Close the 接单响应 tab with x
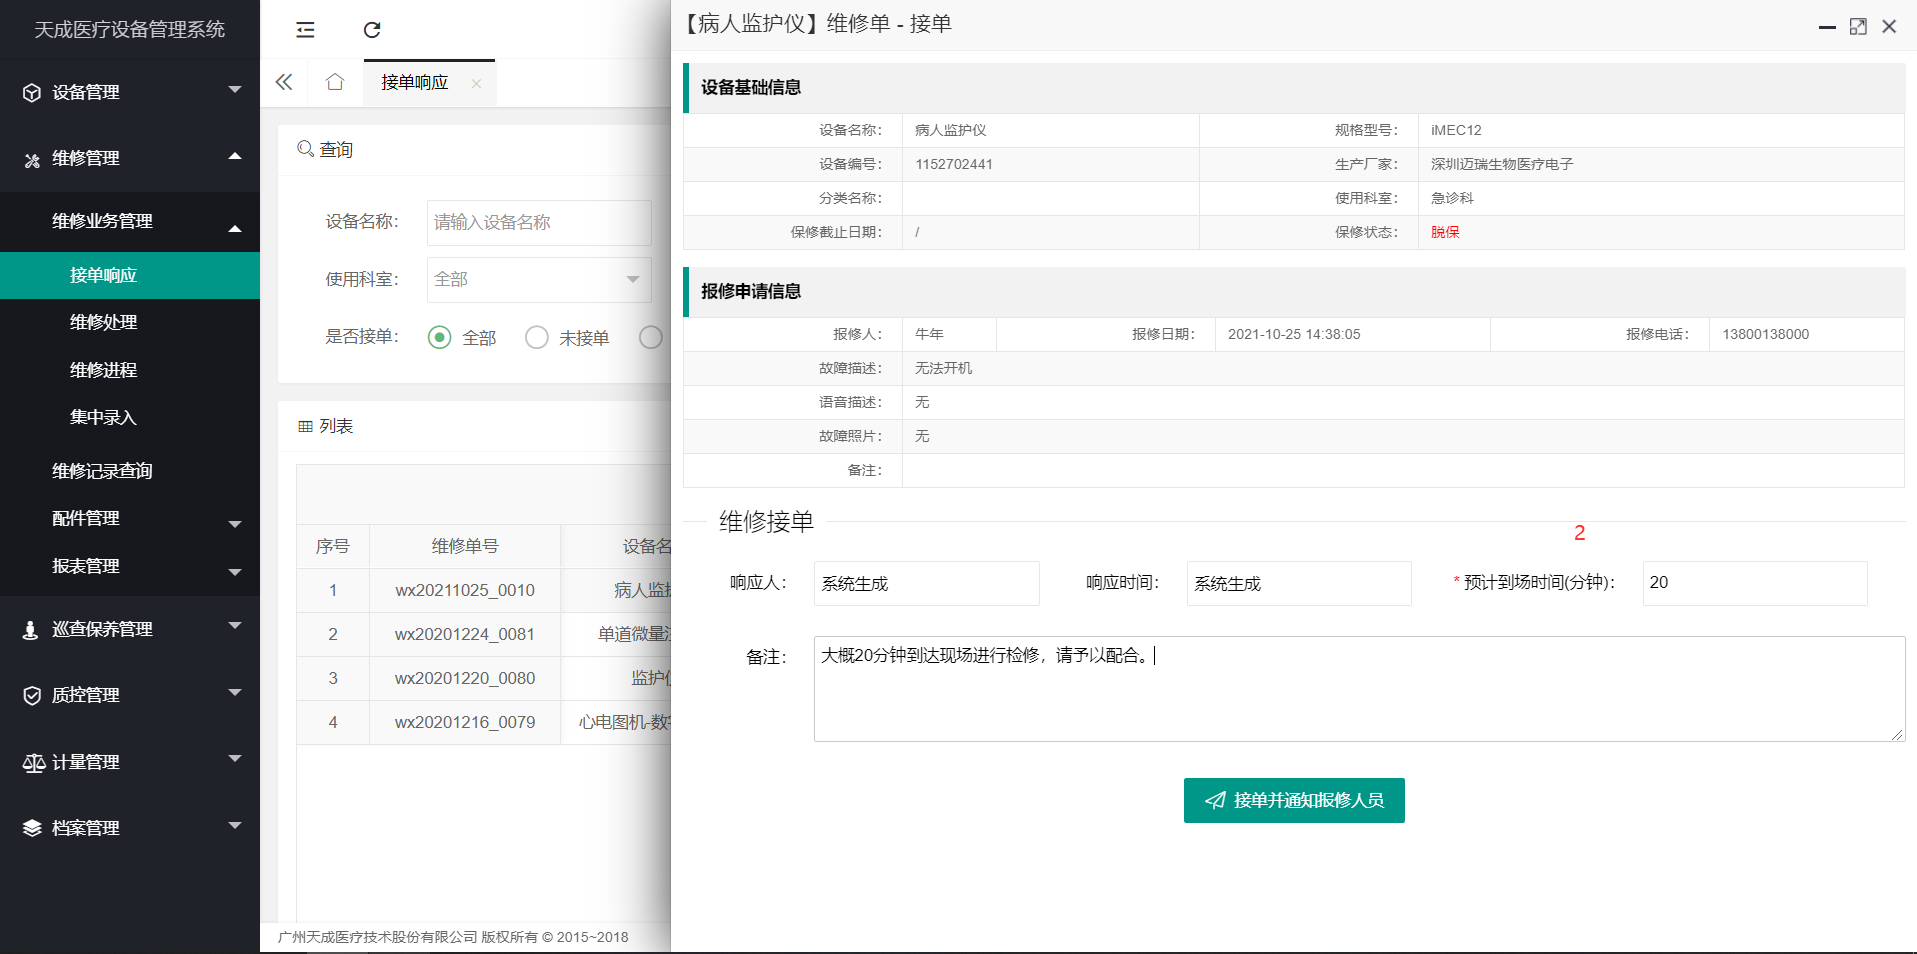This screenshot has width=1917, height=954. (x=476, y=83)
